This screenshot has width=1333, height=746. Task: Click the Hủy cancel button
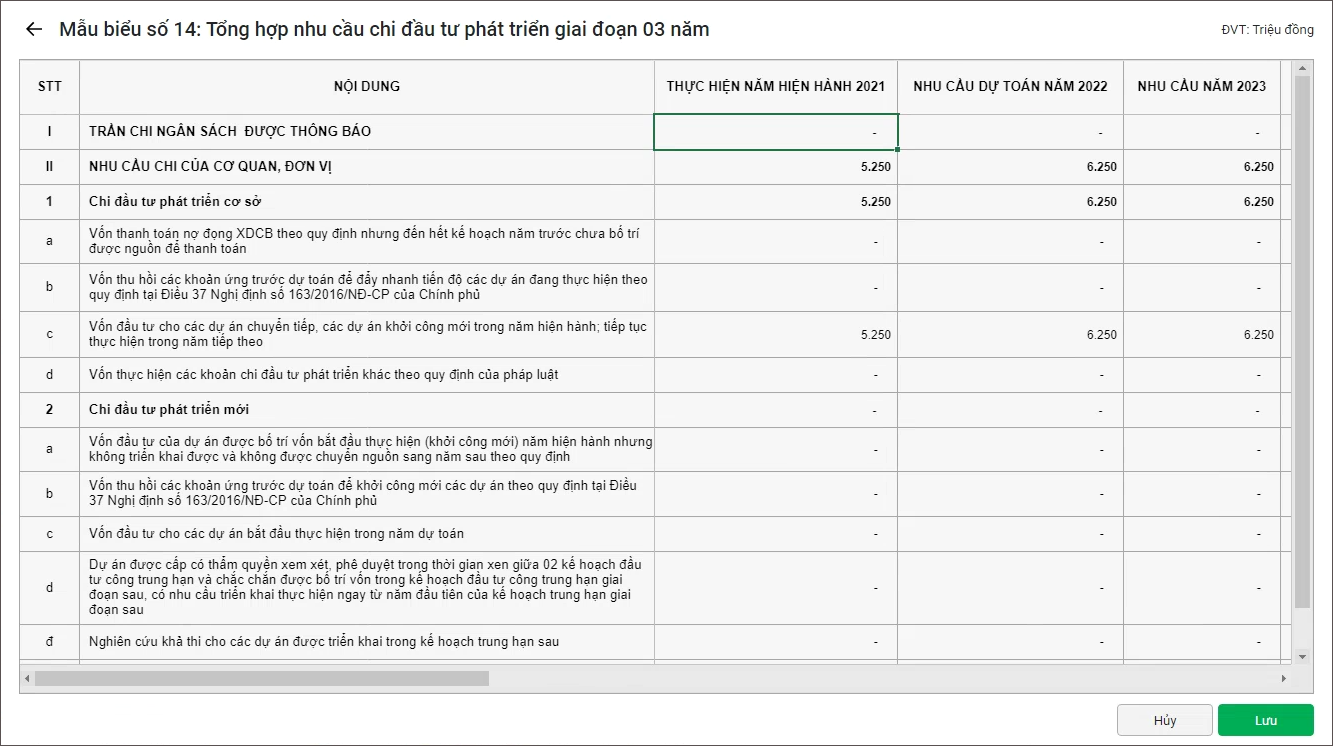coord(1165,720)
